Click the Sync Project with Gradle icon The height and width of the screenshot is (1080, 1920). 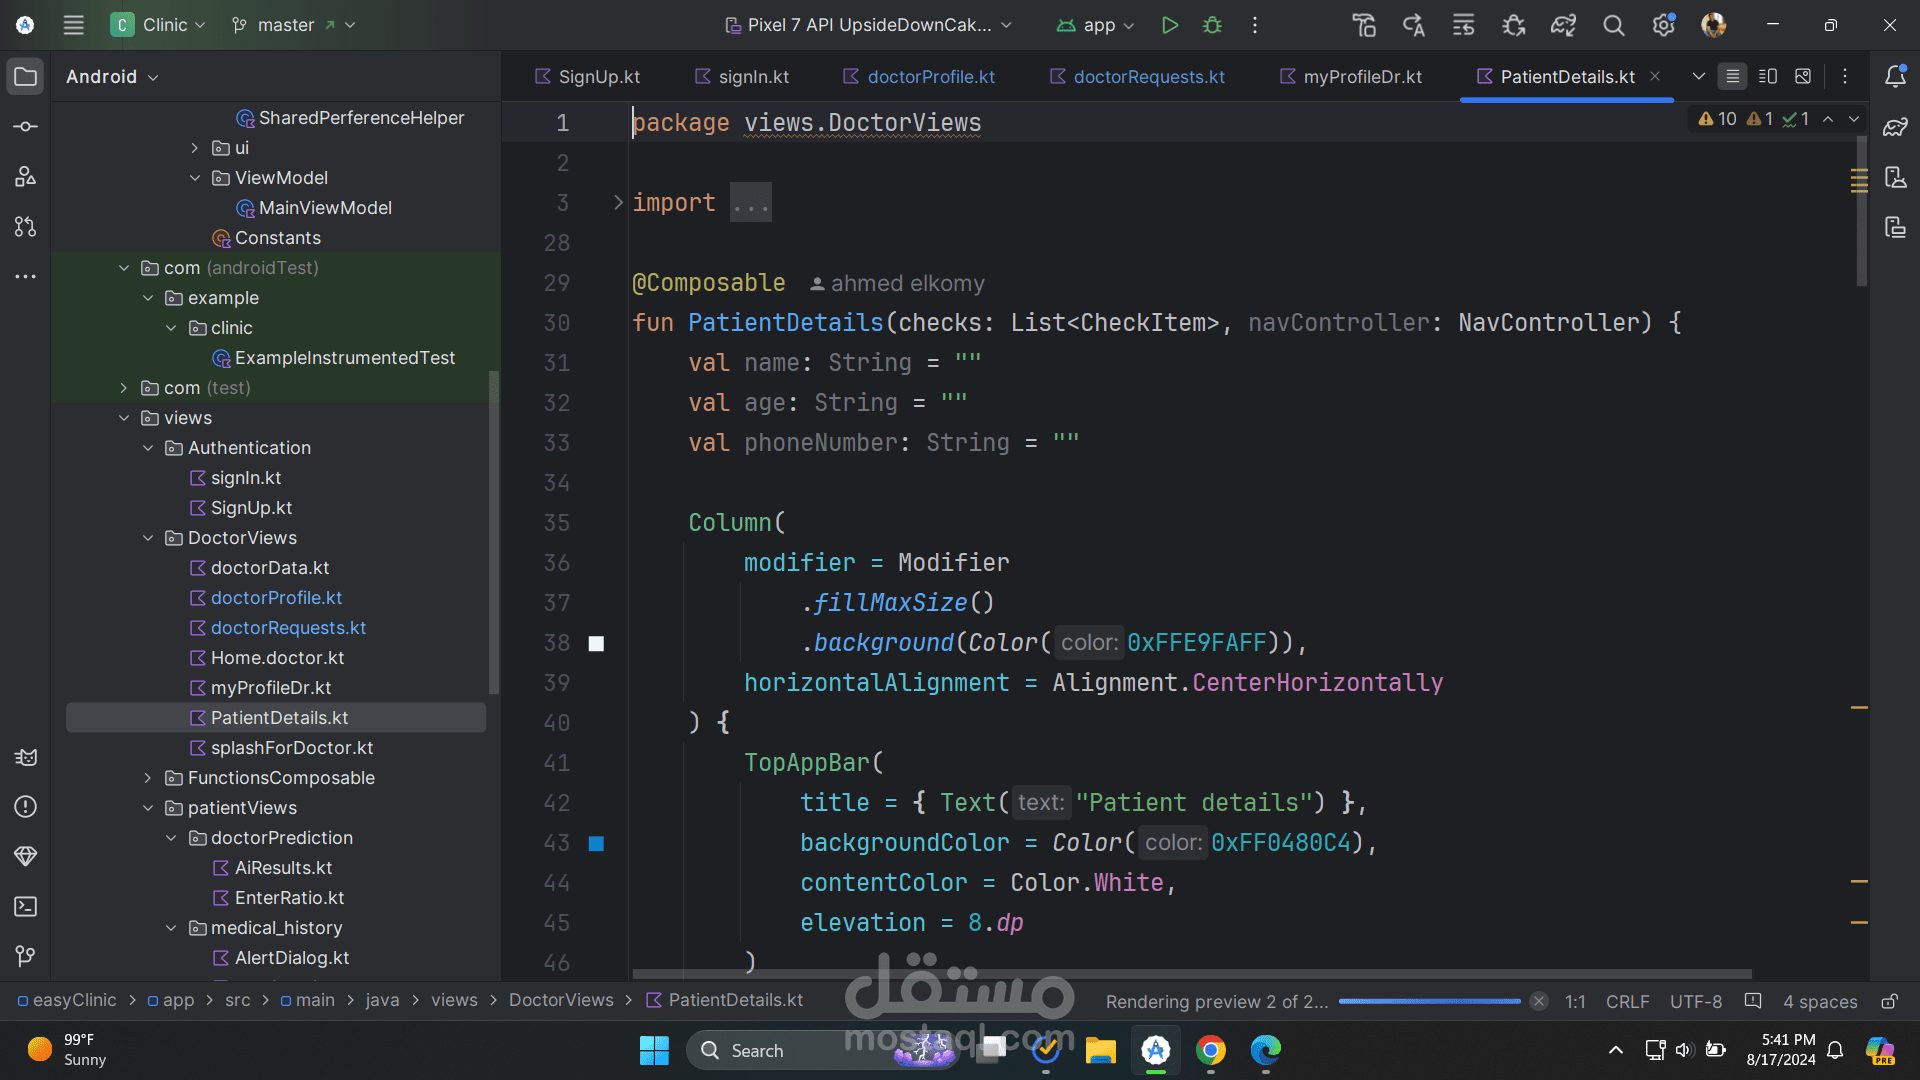[x=1563, y=25]
